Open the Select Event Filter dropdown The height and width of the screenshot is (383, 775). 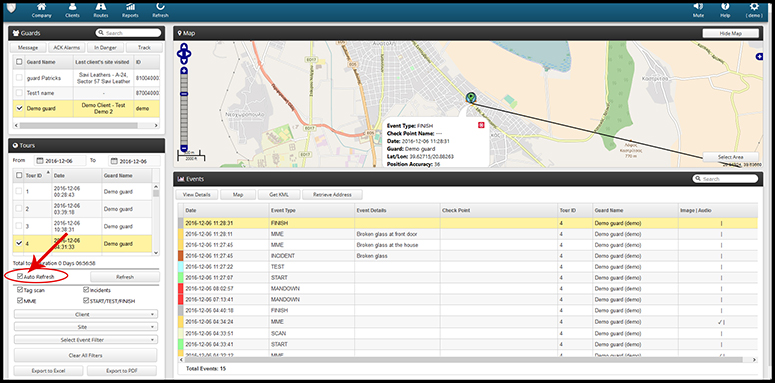[x=86, y=340]
